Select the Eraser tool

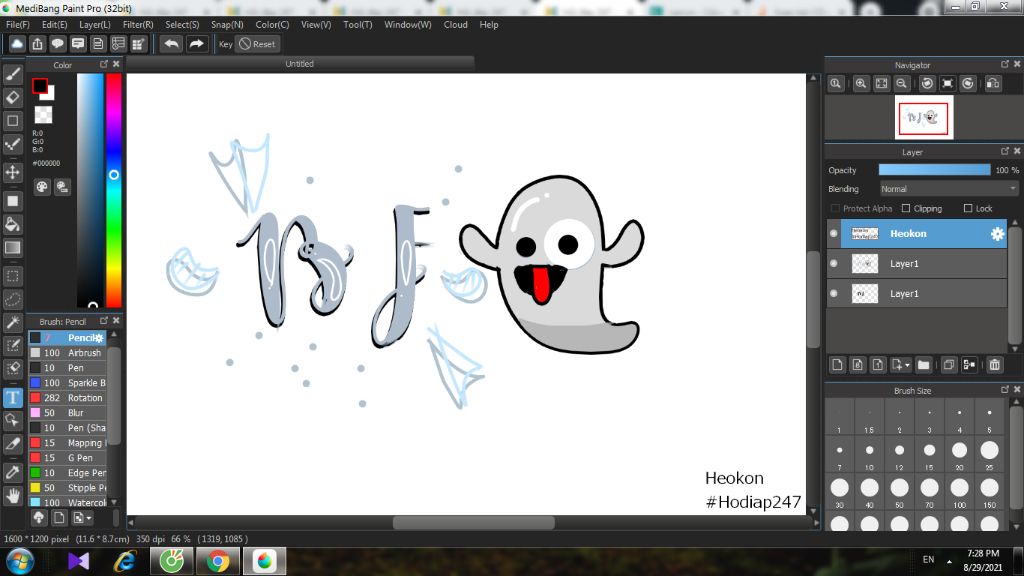click(x=12, y=97)
